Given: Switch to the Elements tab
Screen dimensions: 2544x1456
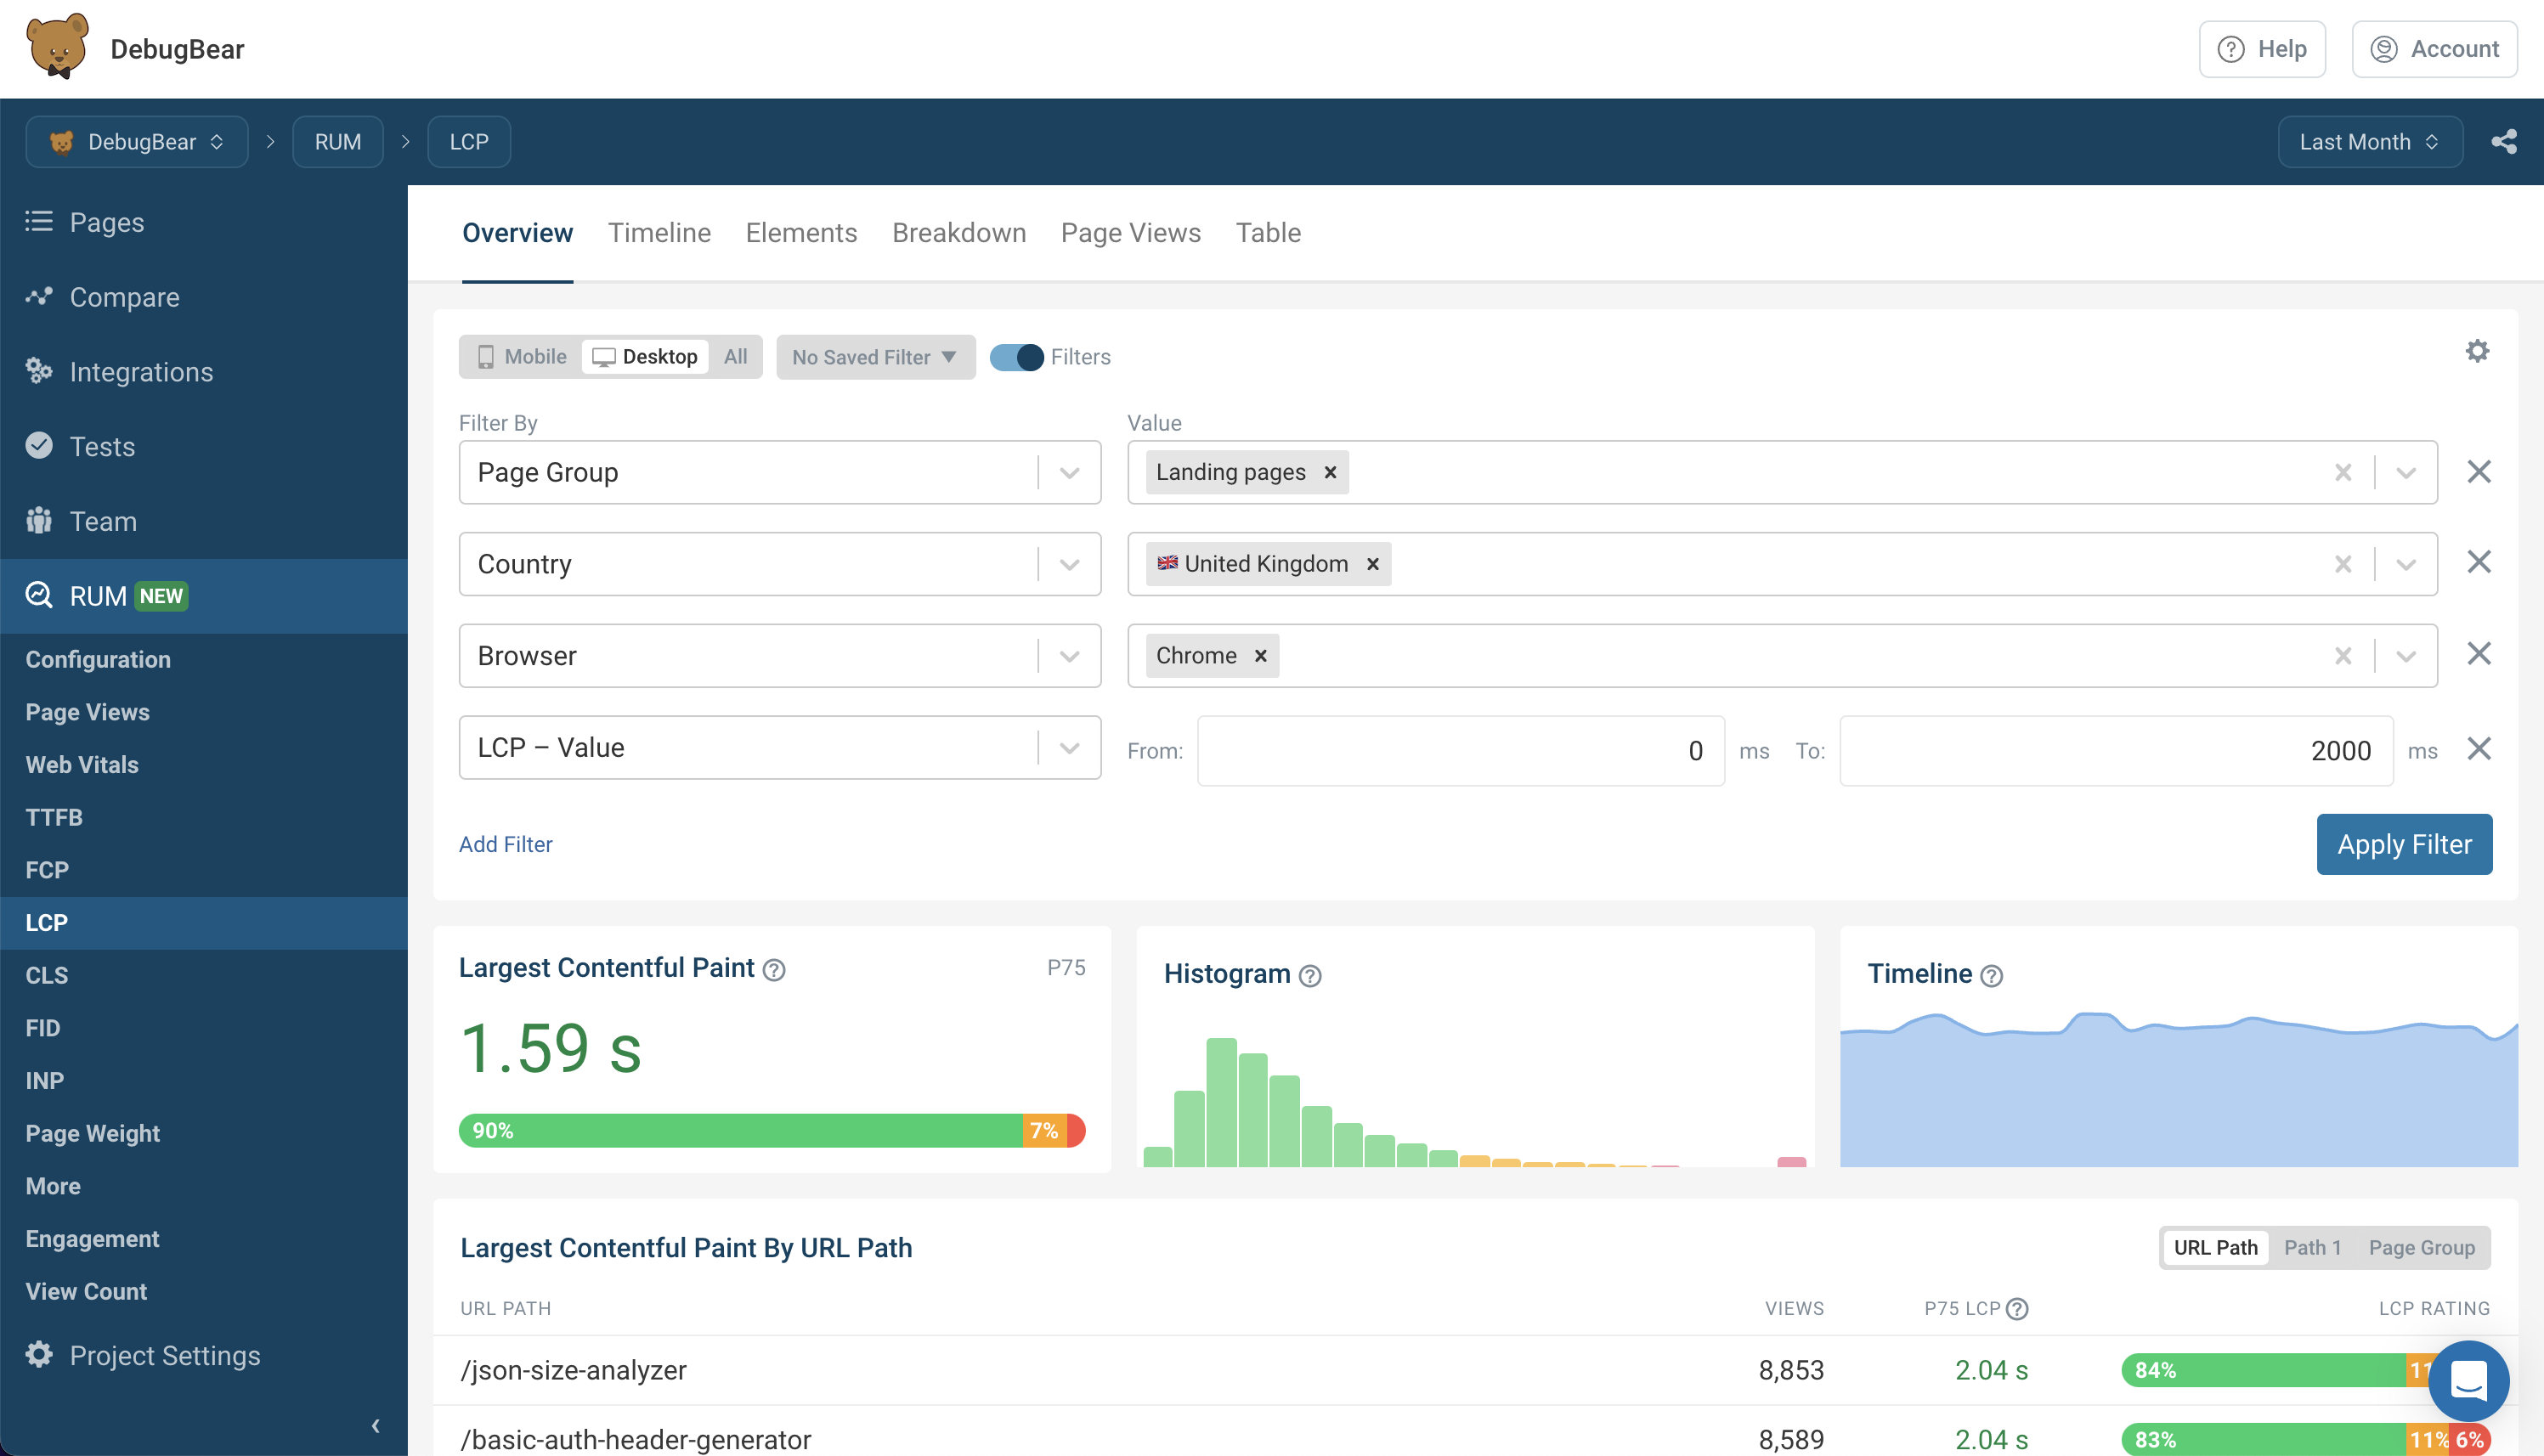Looking at the screenshot, I should (x=801, y=233).
